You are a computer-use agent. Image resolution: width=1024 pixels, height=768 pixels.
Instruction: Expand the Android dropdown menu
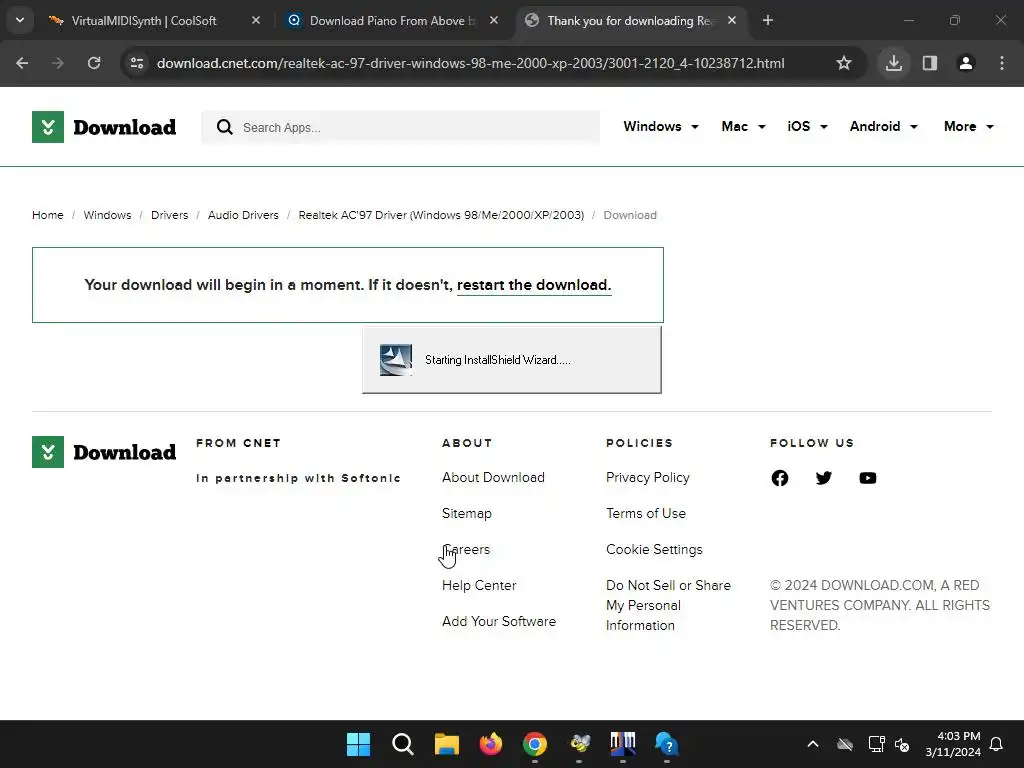click(x=884, y=127)
